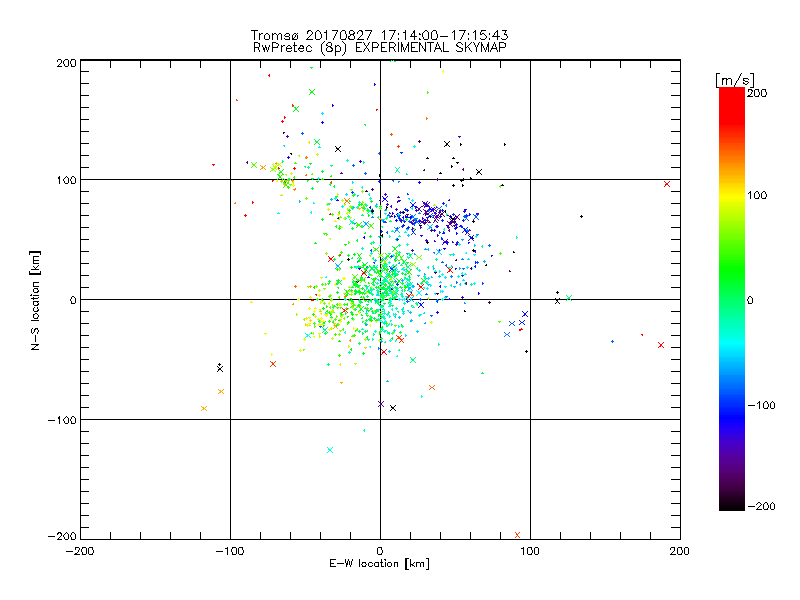Click the red X marker at the bottom edge
The image size is (800, 600).
coord(517,535)
